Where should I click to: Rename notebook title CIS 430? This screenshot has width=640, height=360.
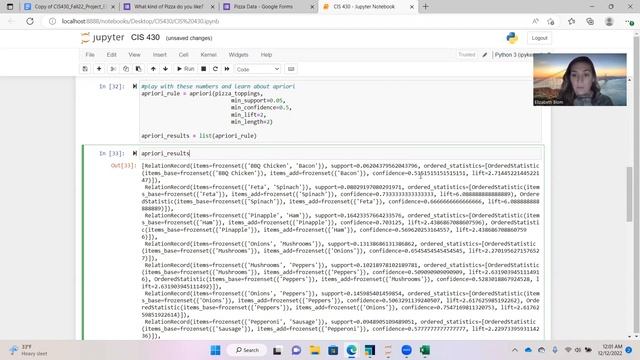145,38
